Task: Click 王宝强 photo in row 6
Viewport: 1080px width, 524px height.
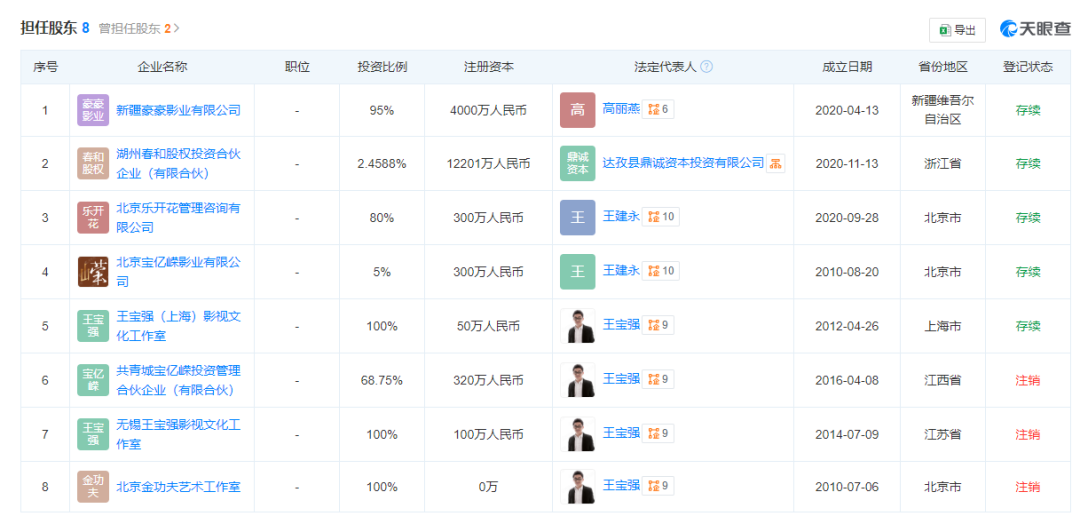Action: click(x=577, y=380)
